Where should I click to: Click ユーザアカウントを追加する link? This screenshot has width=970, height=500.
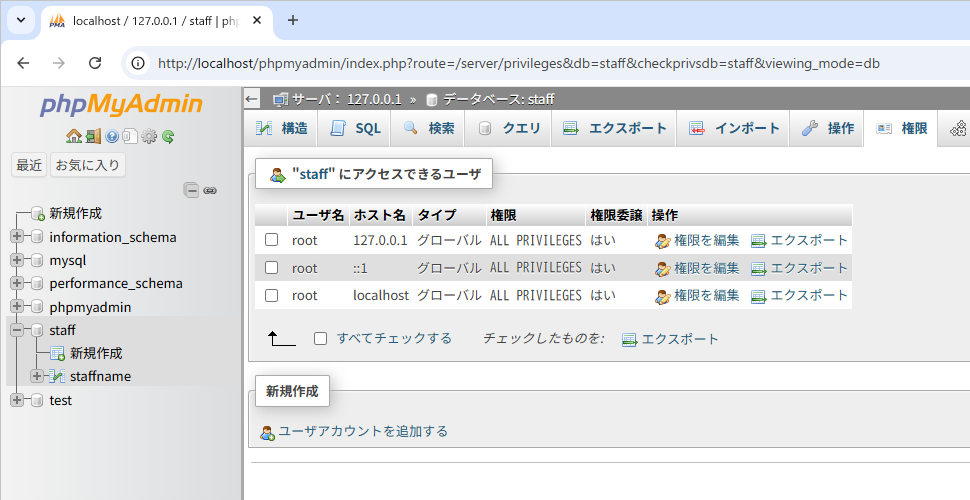click(x=363, y=431)
